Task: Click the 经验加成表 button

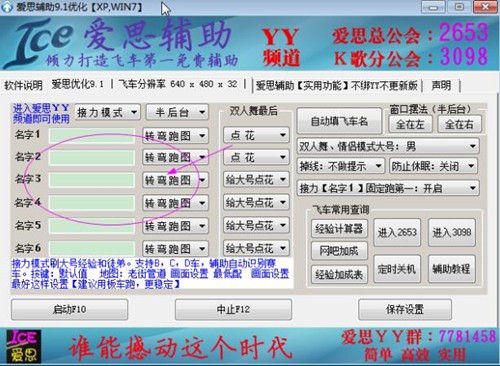Action: click(x=339, y=274)
